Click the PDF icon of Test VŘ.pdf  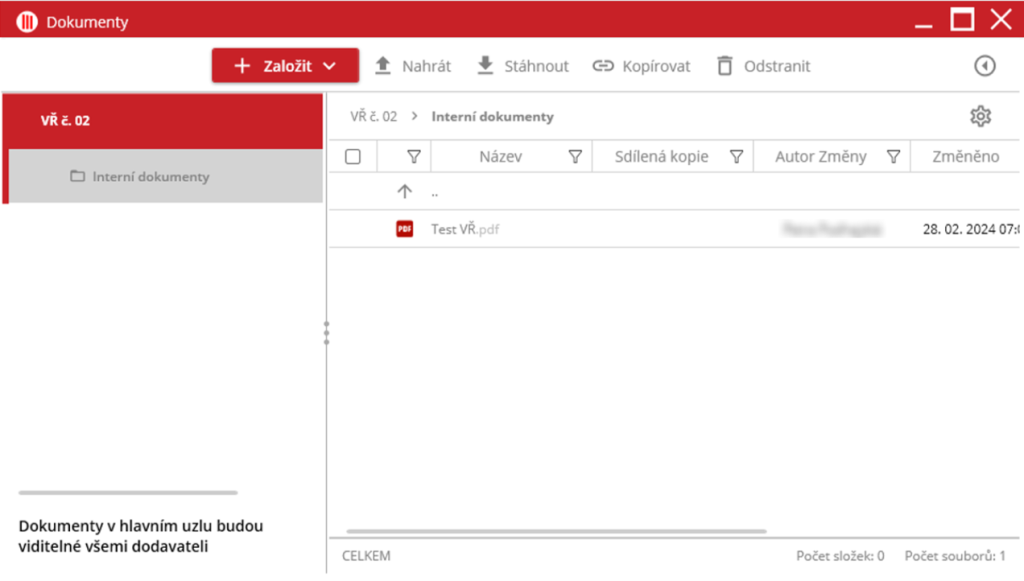pos(404,229)
